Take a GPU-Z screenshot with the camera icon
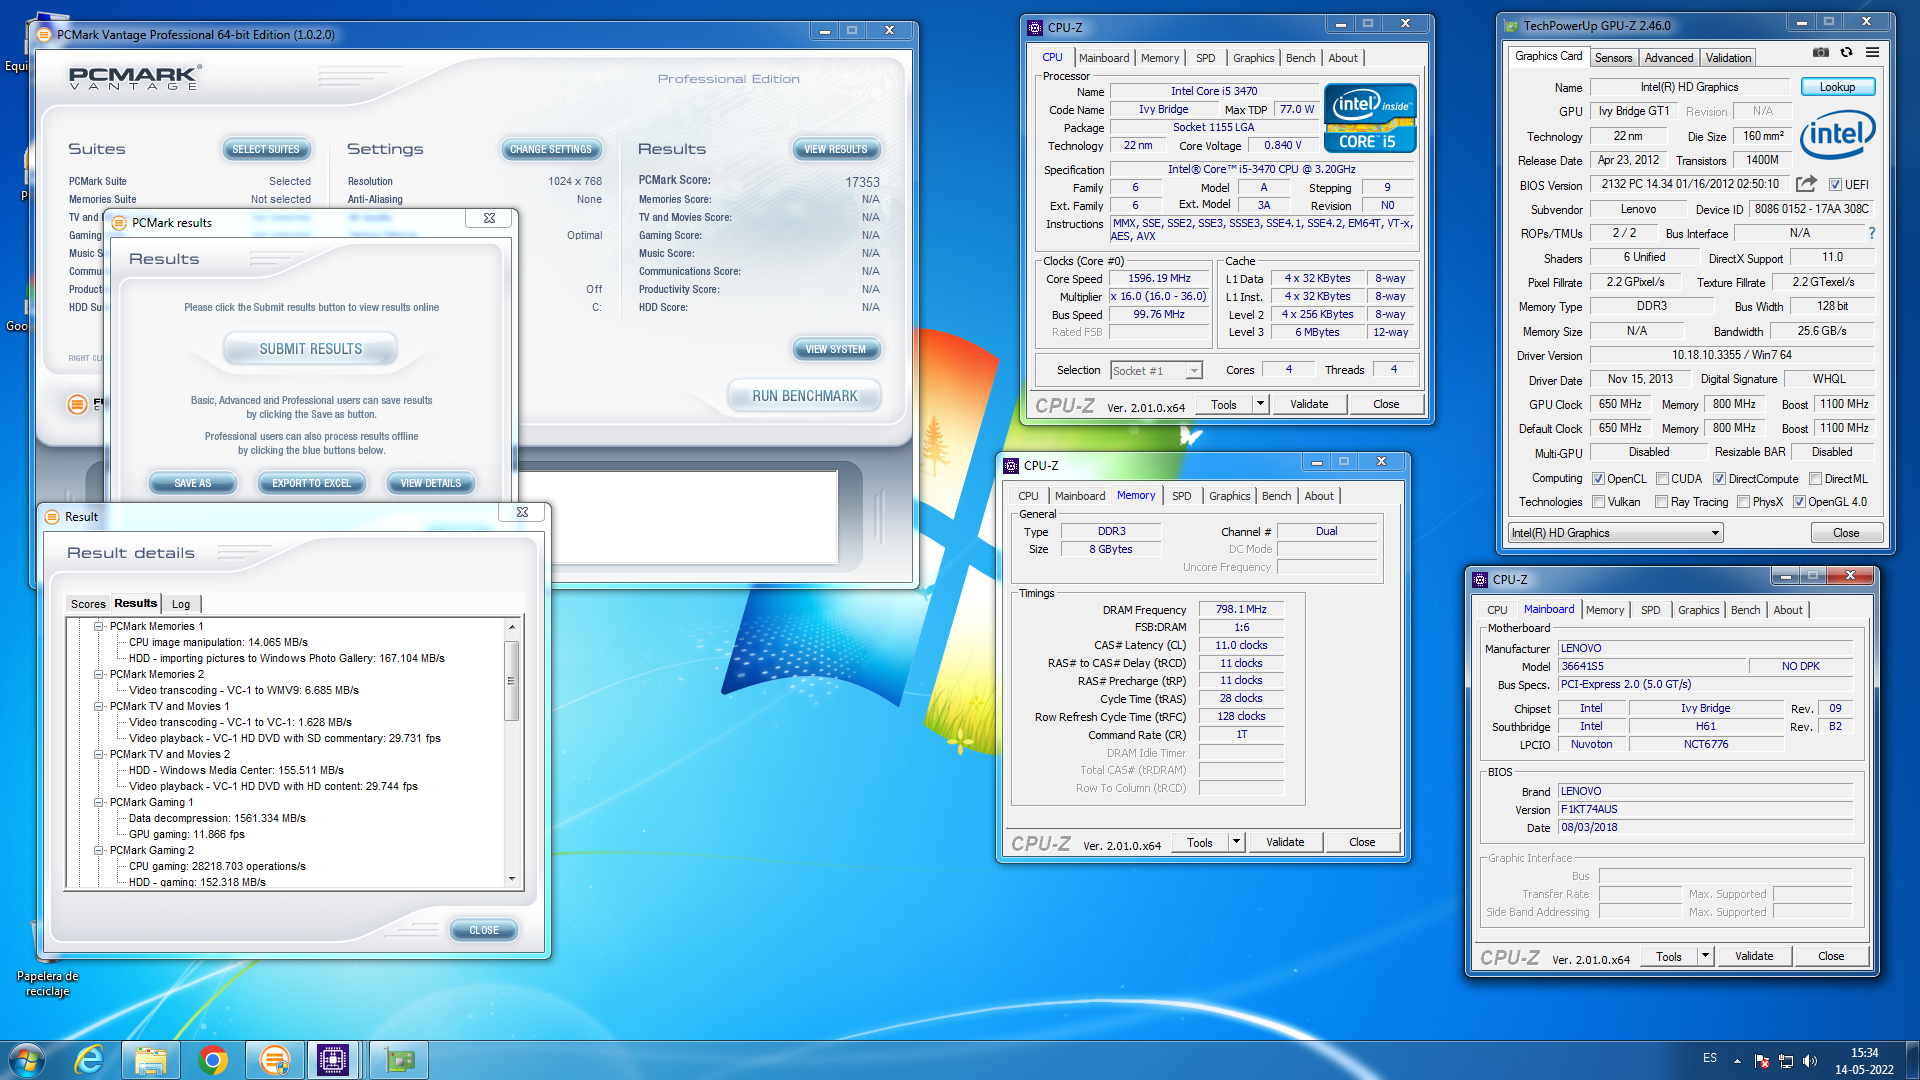Viewport: 1920px width, 1080px height. tap(1821, 52)
